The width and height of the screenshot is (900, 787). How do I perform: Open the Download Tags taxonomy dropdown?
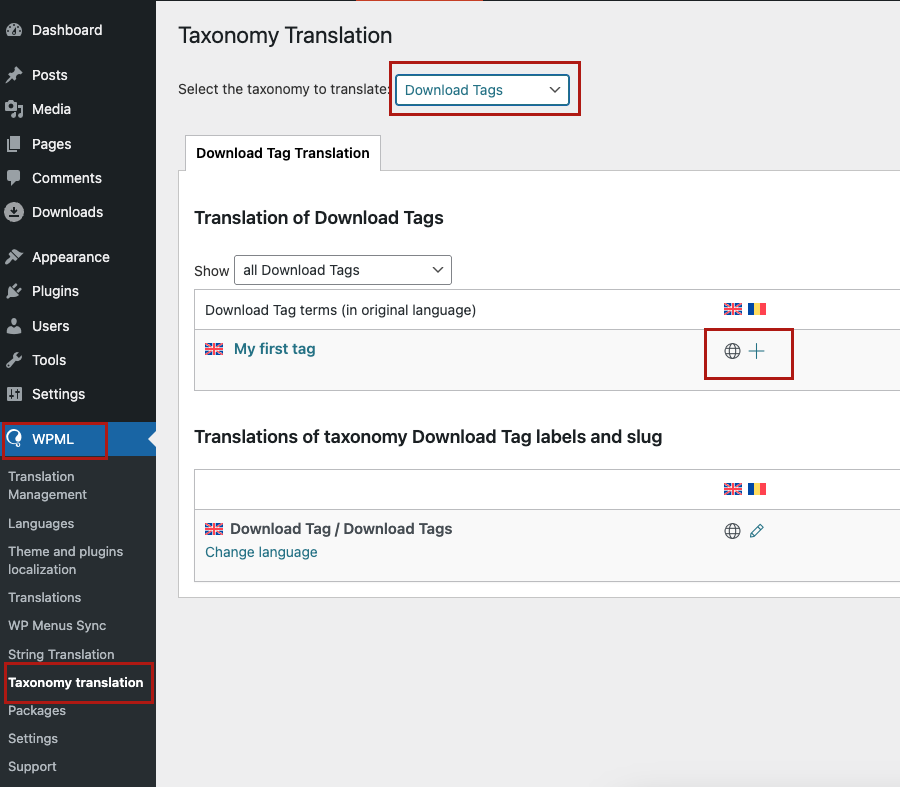tap(482, 90)
